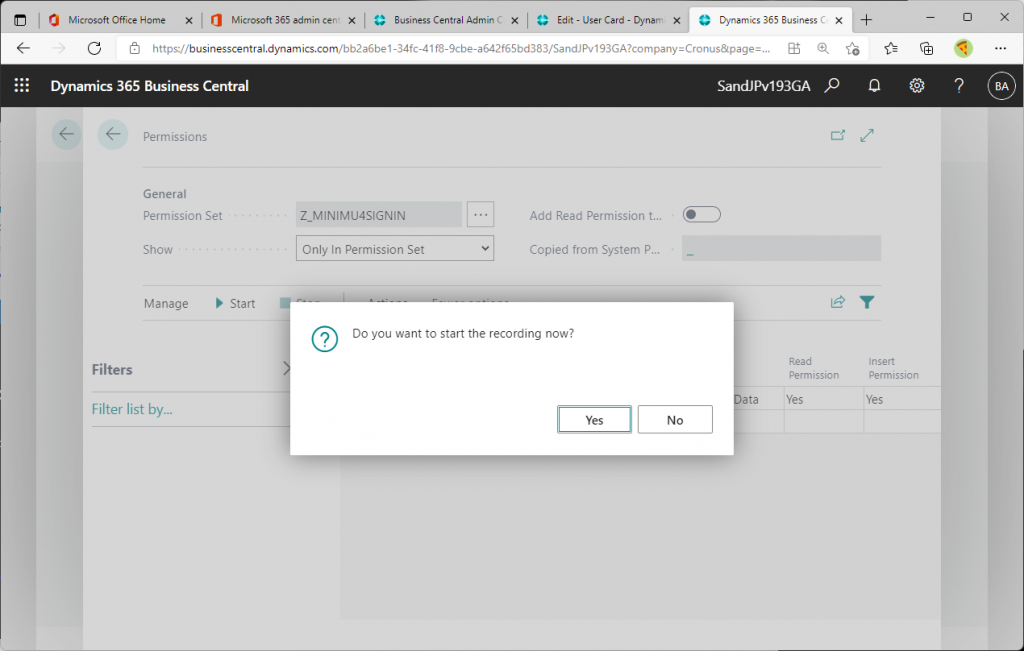
Task: Click Filter list by link
Action: pos(132,409)
